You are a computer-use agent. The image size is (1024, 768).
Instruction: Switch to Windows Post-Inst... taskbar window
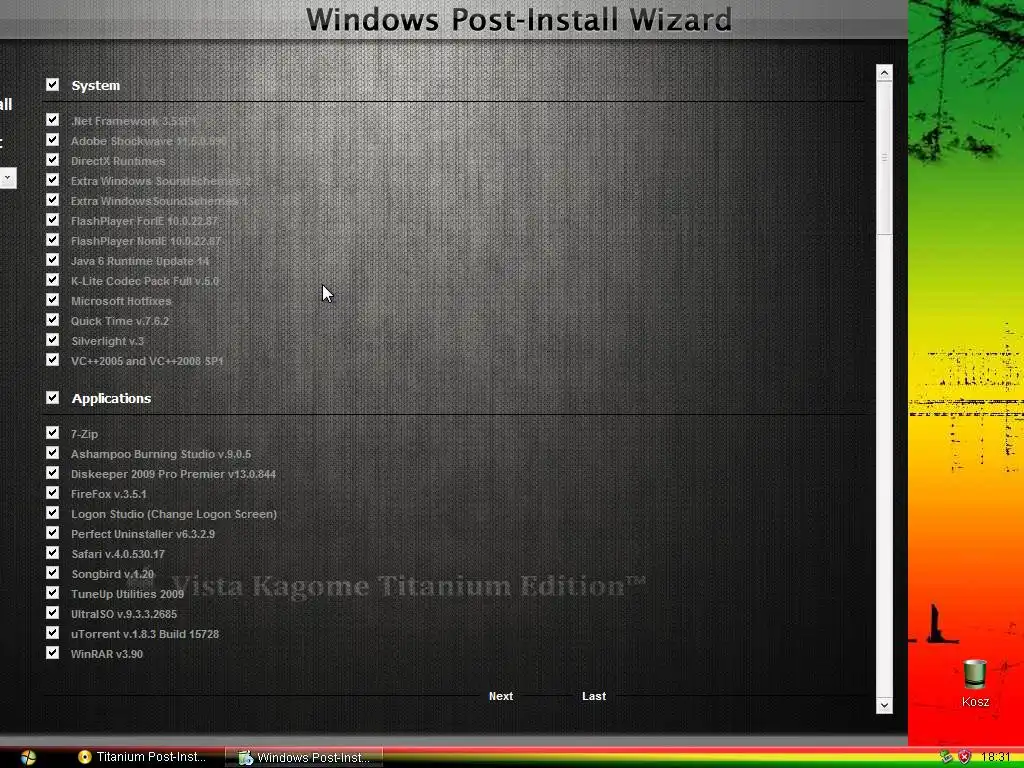(x=304, y=758)
